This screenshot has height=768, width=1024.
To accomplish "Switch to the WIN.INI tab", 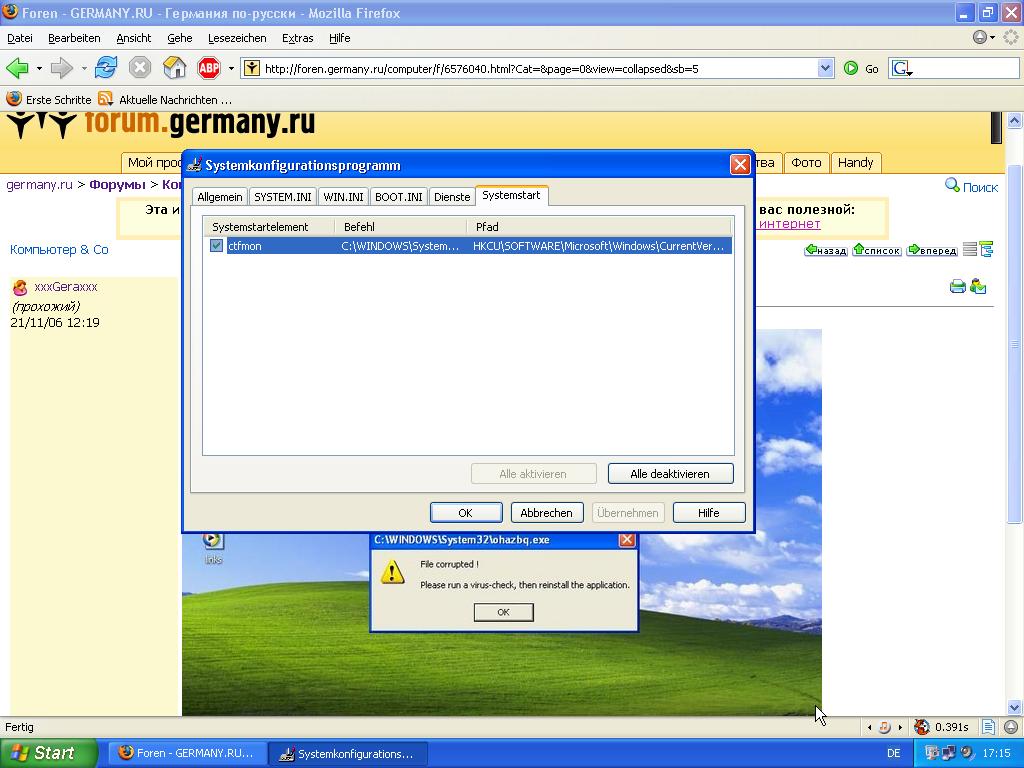I will (x=344, y=197).
